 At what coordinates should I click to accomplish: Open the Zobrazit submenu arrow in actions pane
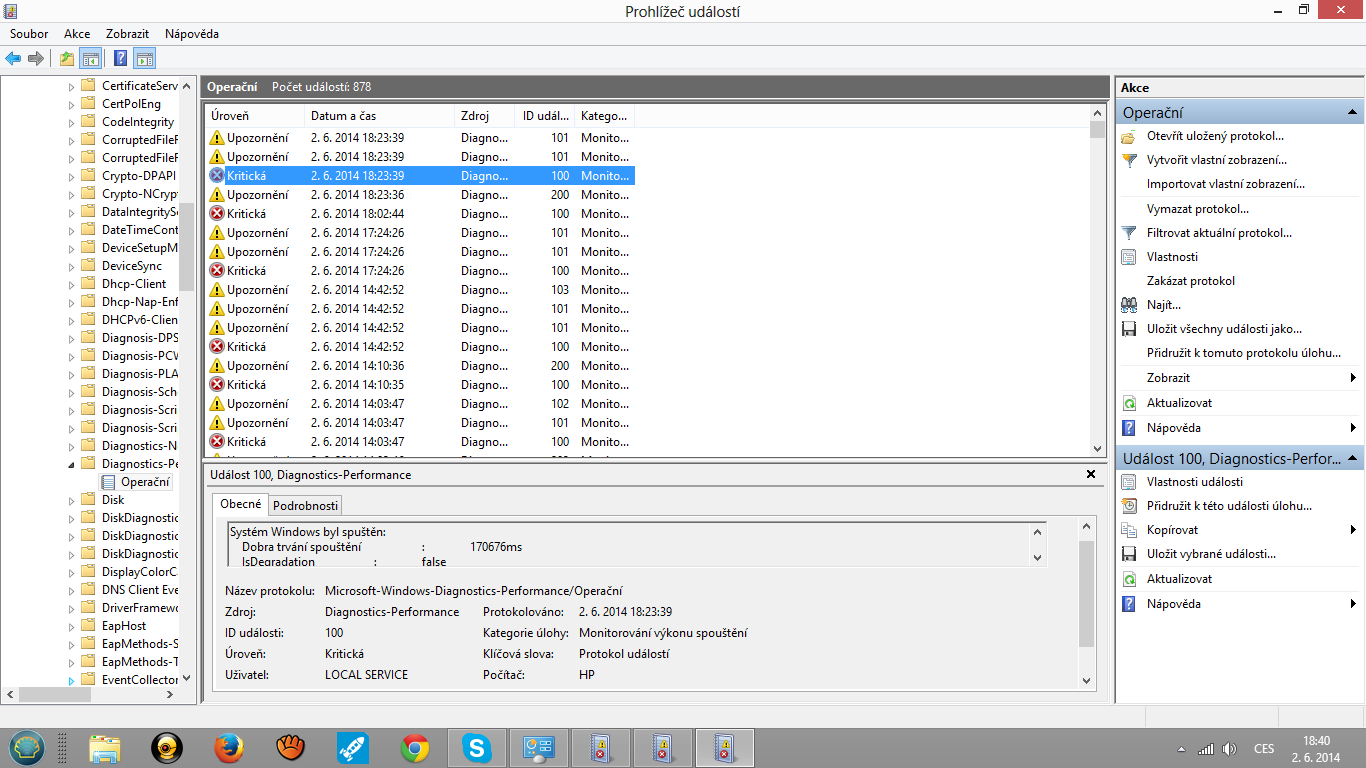(1353, 378)
